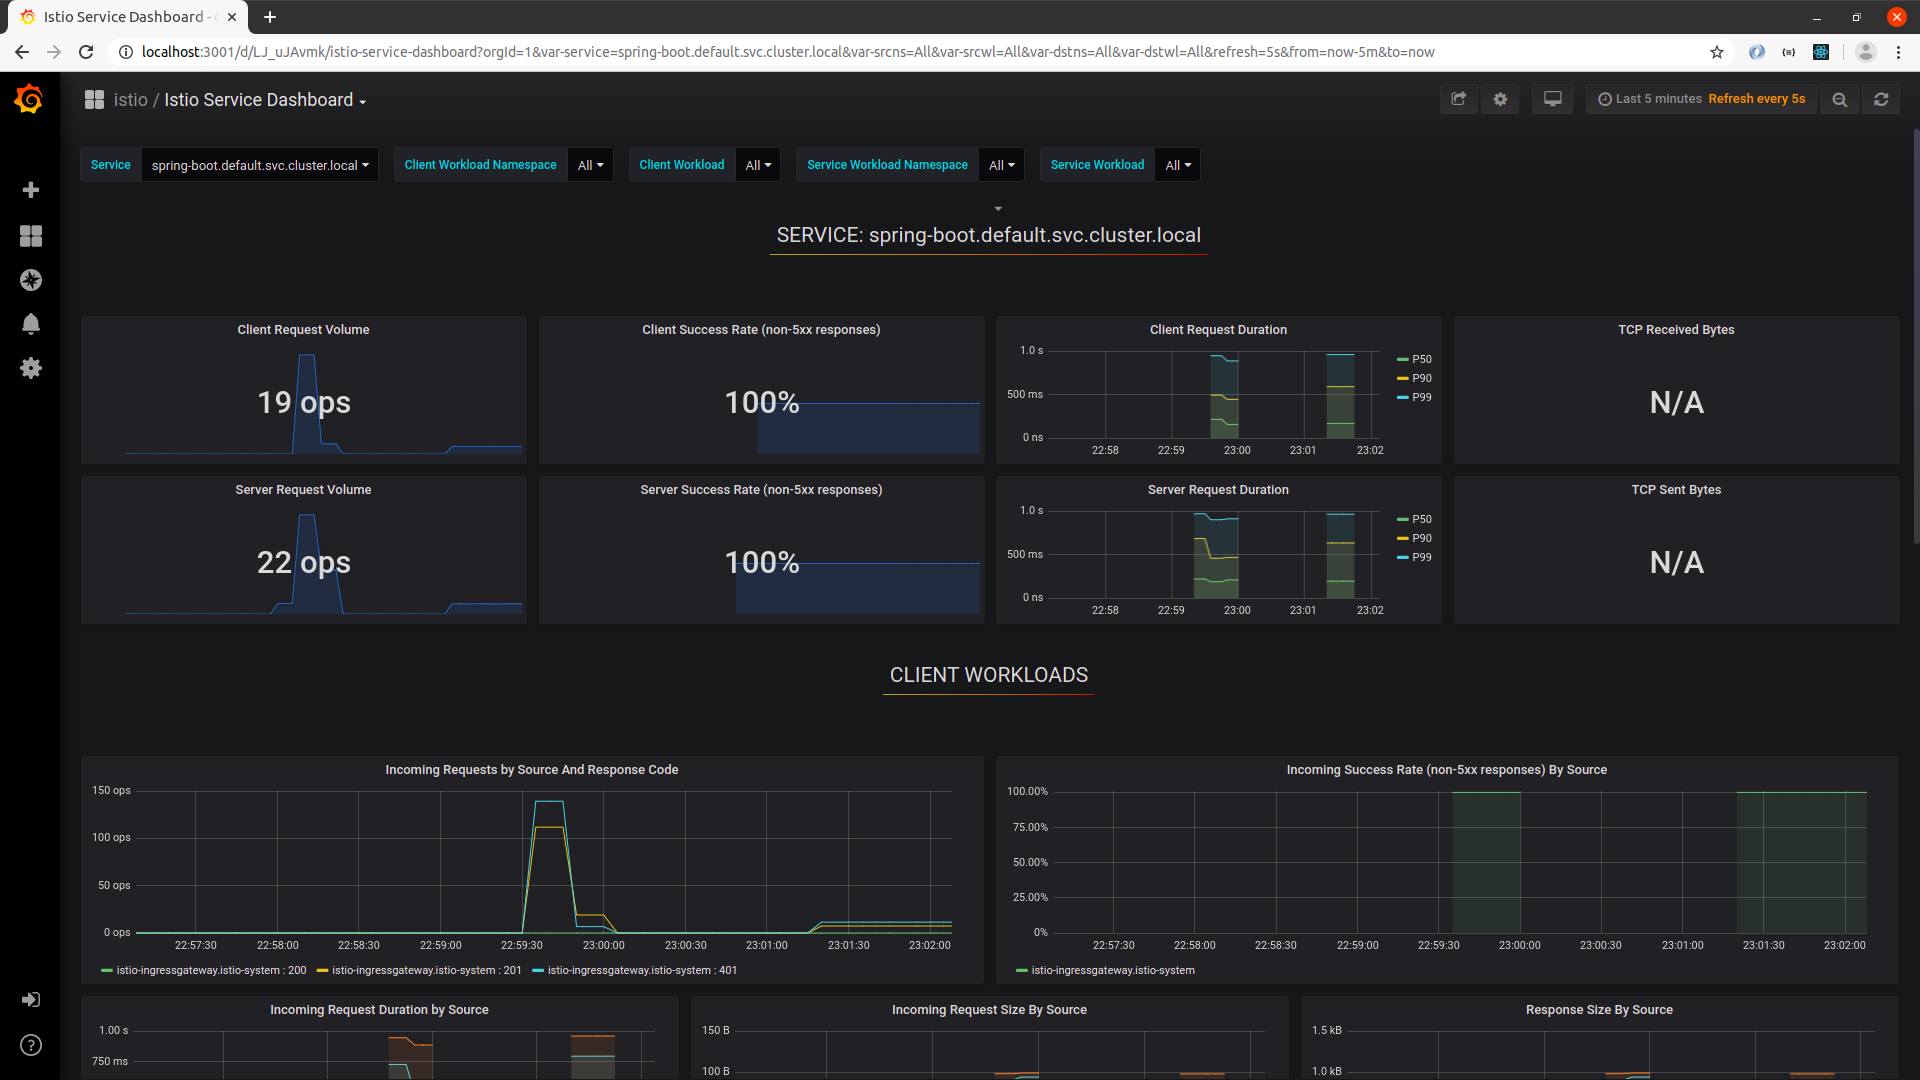Click the P99 color swatch in Client Request Duration
Screen dimensions: 1920x1080
pyautogui.click(x=1402, y=397)
